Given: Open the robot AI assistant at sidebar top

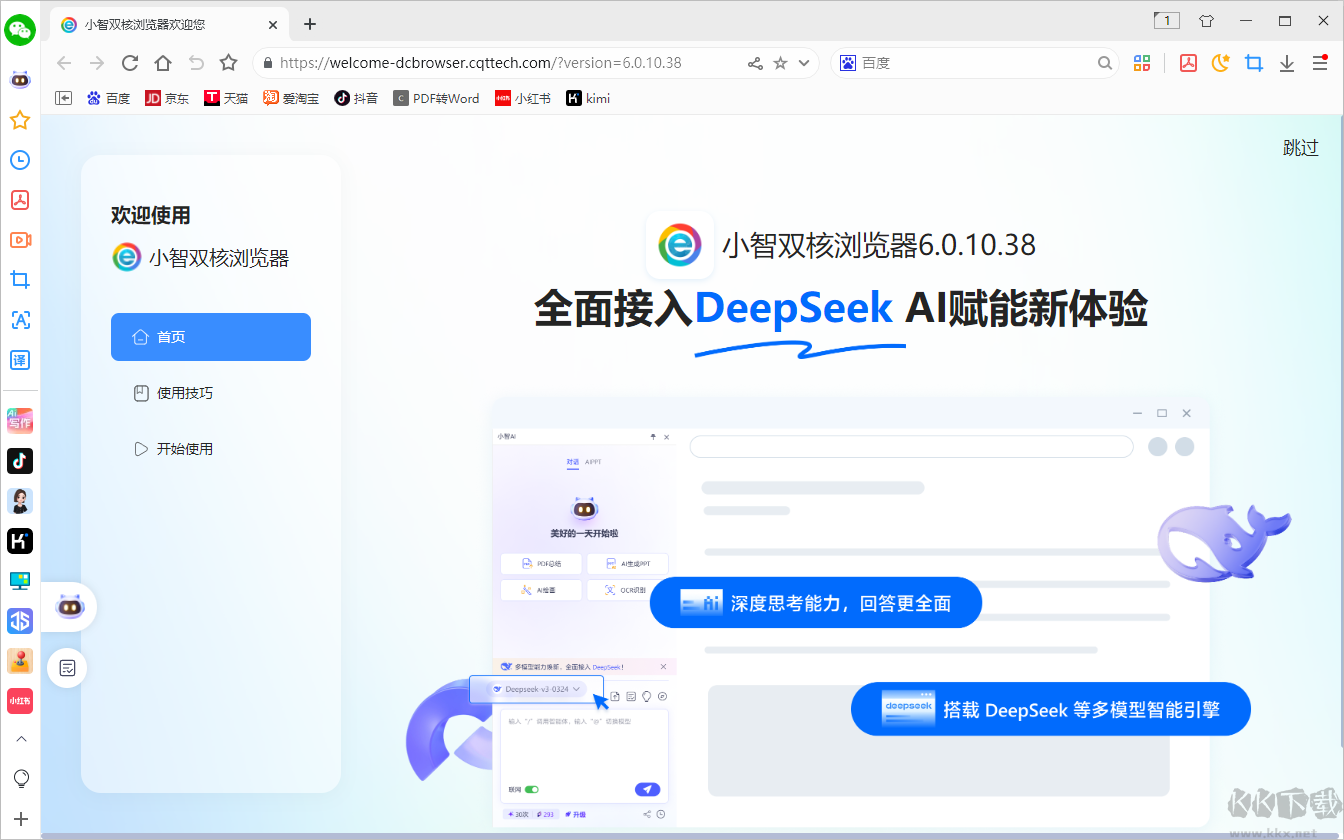Looking at the screenshot, I should (x=20, y=80).
